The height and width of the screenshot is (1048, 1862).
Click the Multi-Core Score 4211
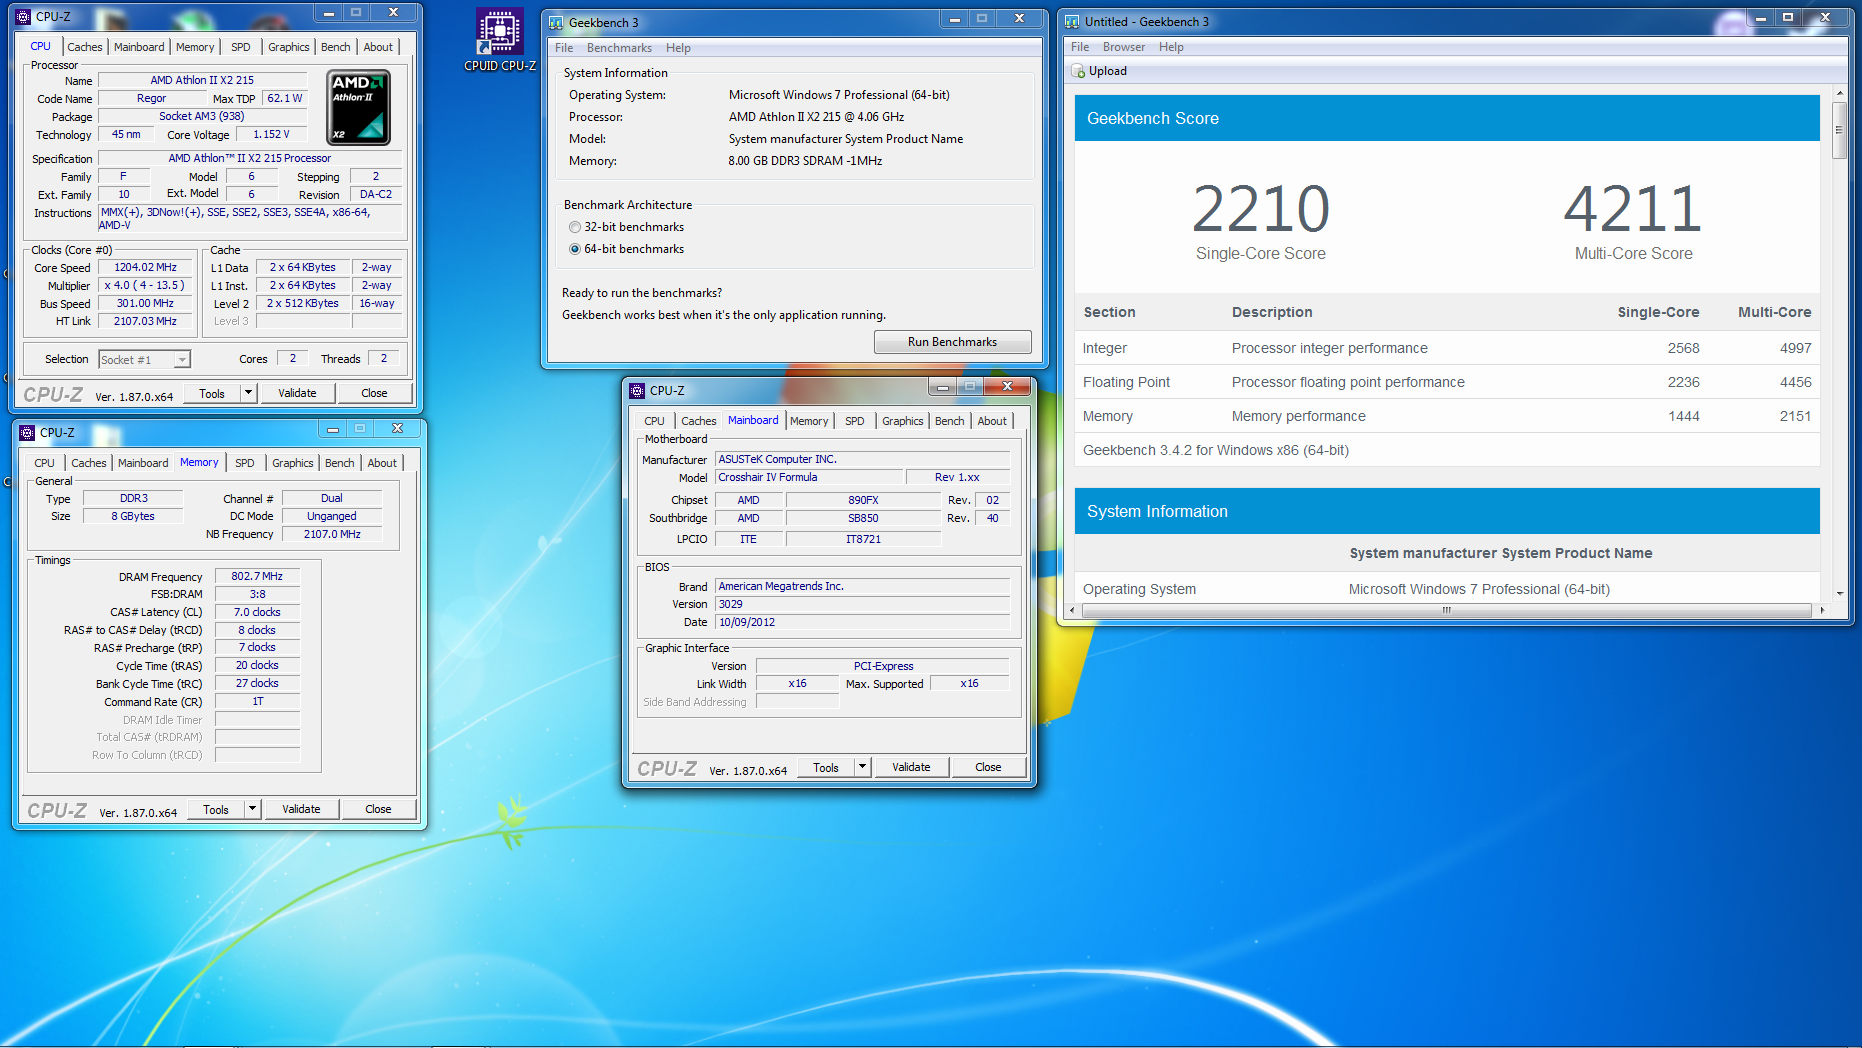pos(1633,209)
